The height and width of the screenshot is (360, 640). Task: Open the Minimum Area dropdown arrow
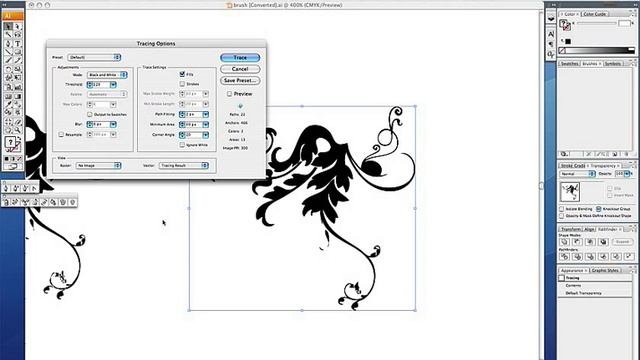click(x=206, y=124)
